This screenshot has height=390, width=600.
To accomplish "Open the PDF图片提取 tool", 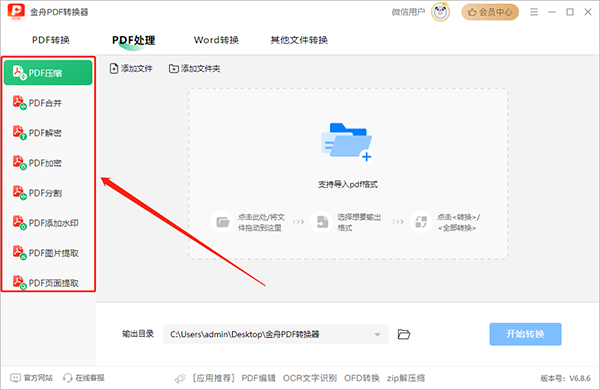I will 48,253.
